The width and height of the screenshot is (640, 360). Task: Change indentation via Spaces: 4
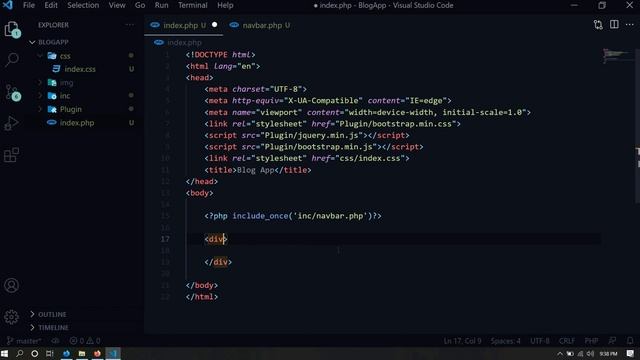505,340
